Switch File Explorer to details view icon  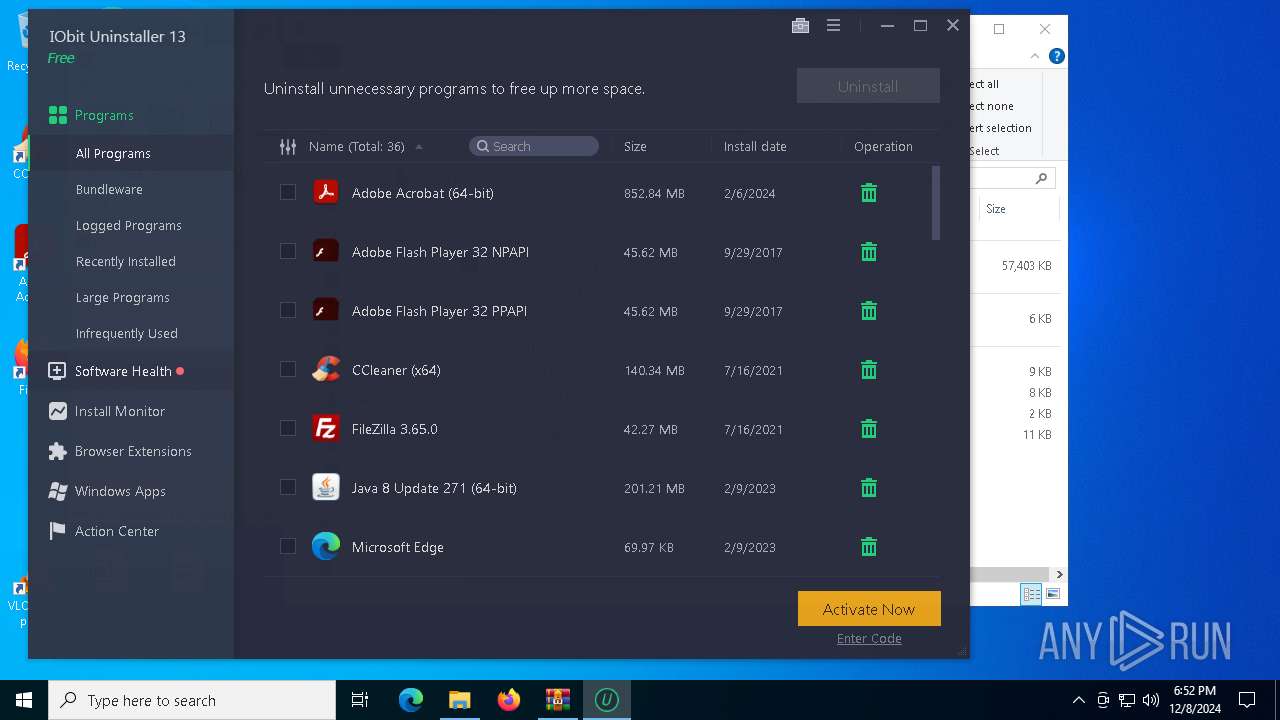pyautogui.click(x=1031, y=594)
